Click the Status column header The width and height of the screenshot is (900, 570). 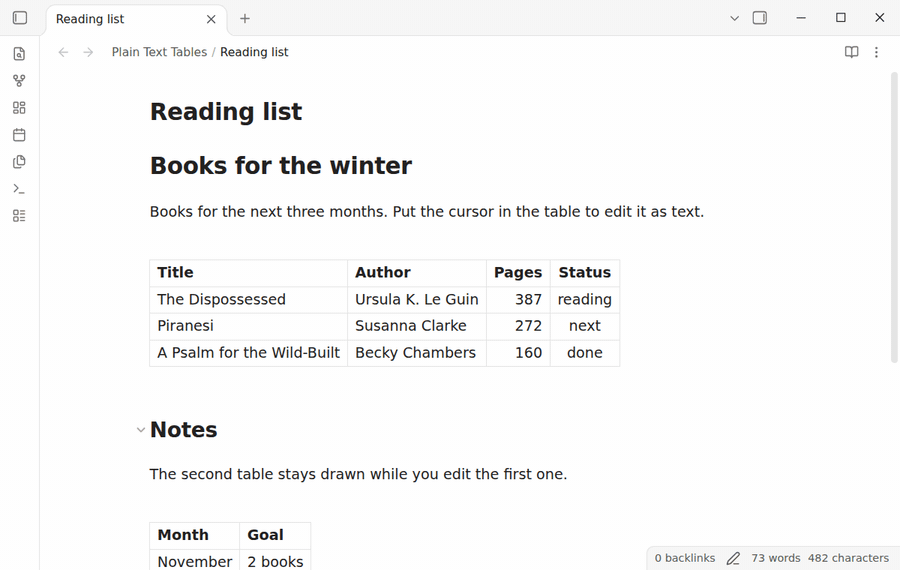click(x=585, y=273)
